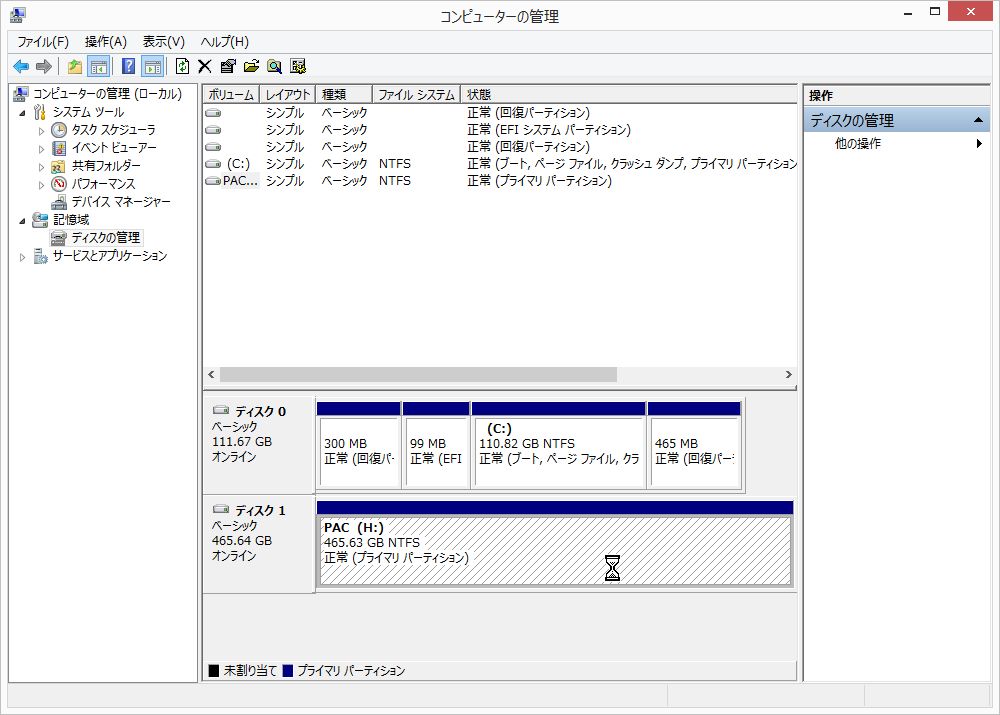The height and width of the screenshot is (715, 1000).
Task: Select the 300 MB recovery partition block
Action: (x=359, y=445)
